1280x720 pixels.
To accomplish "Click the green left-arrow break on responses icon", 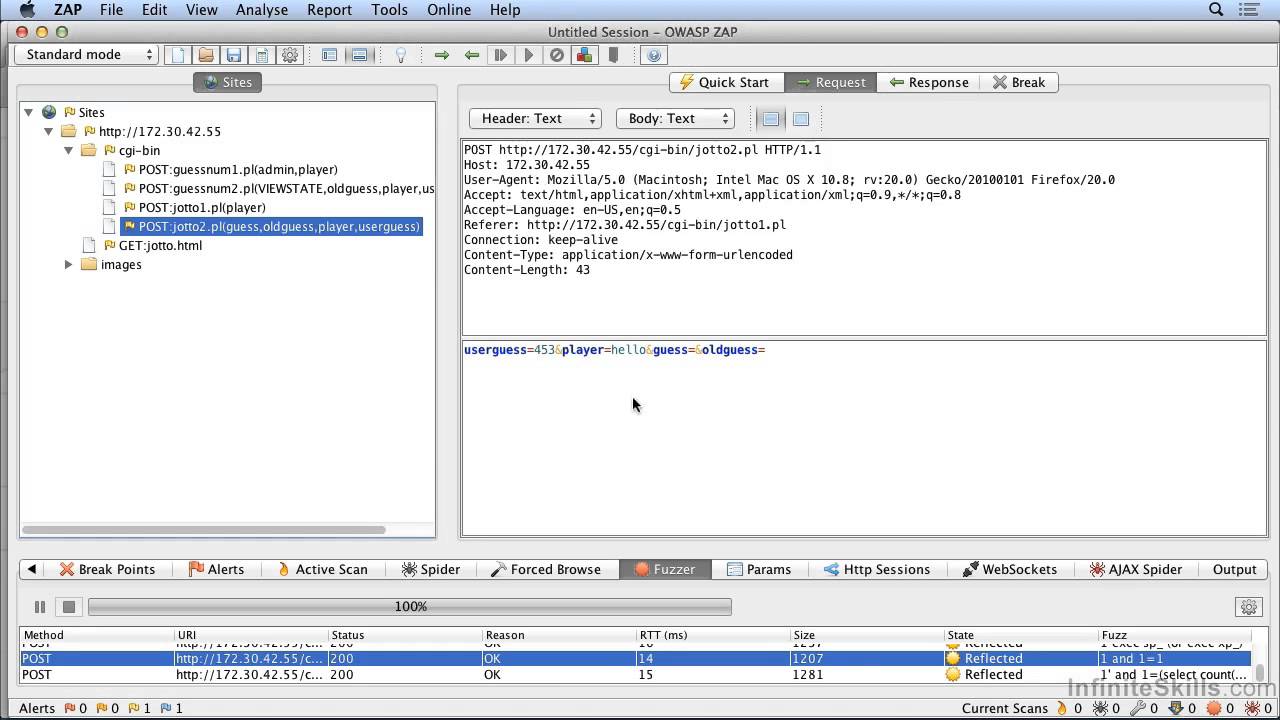I will tap(472, 55).
